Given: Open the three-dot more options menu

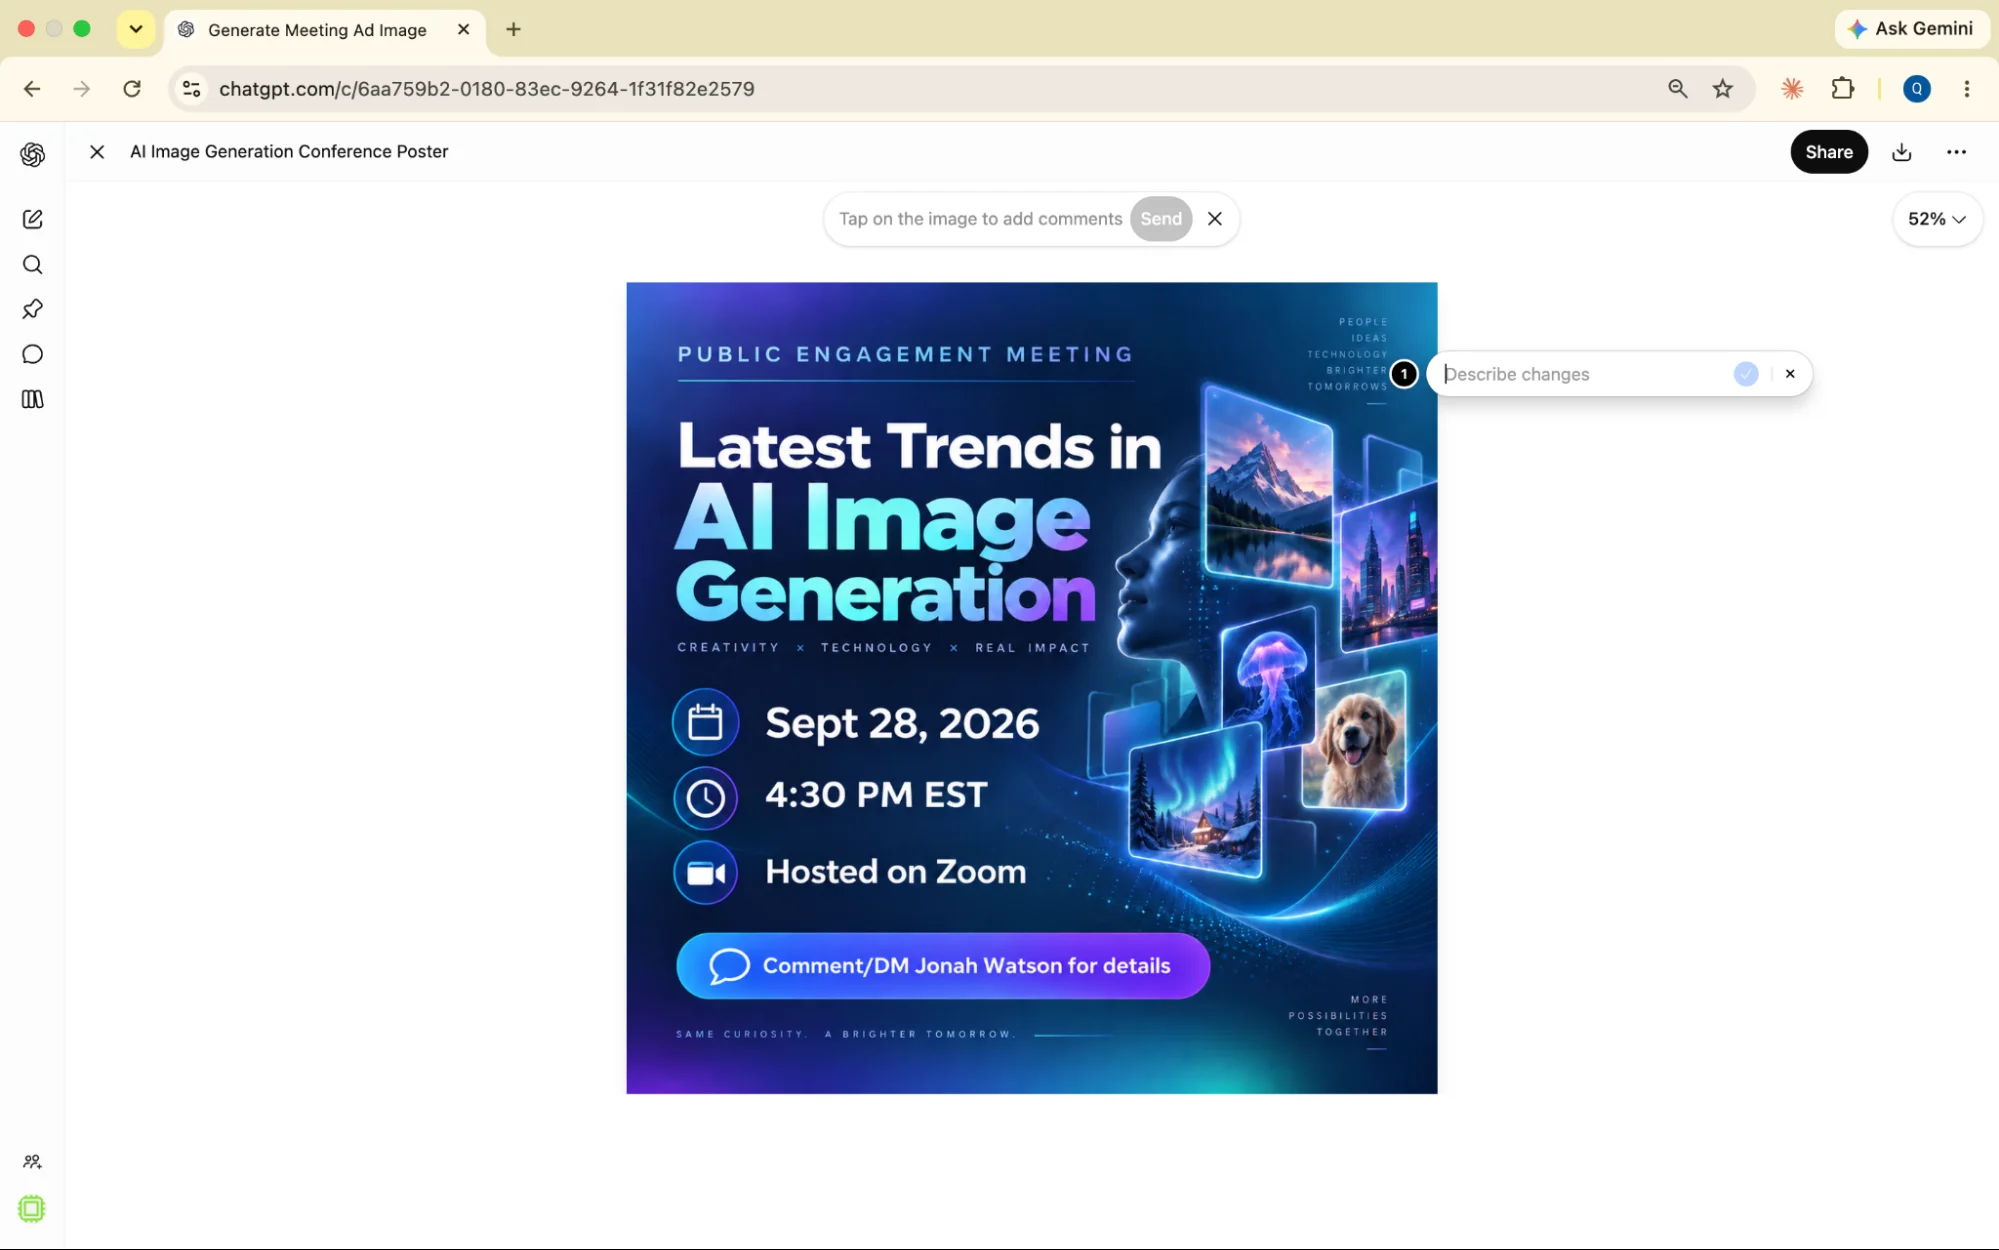Looking at the screenshot, I should [x=1956, y=152].
